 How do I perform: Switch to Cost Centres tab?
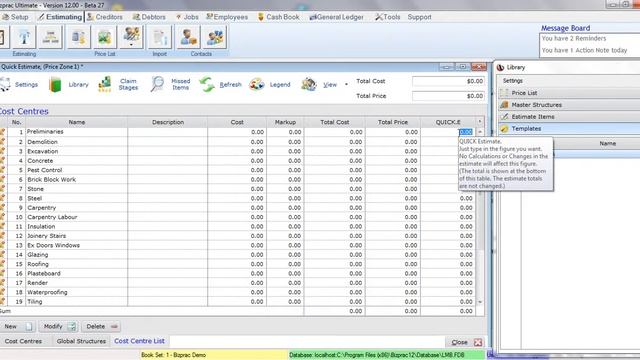(x=23, y=341)
